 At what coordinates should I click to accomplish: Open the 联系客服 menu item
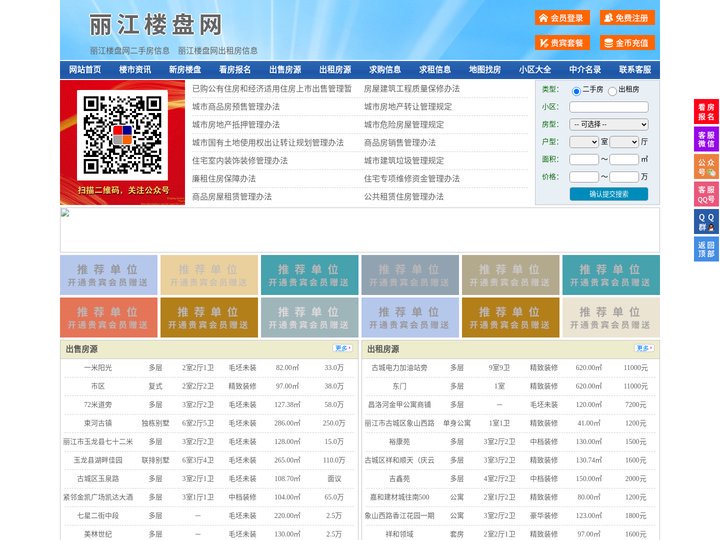point(635,70)
